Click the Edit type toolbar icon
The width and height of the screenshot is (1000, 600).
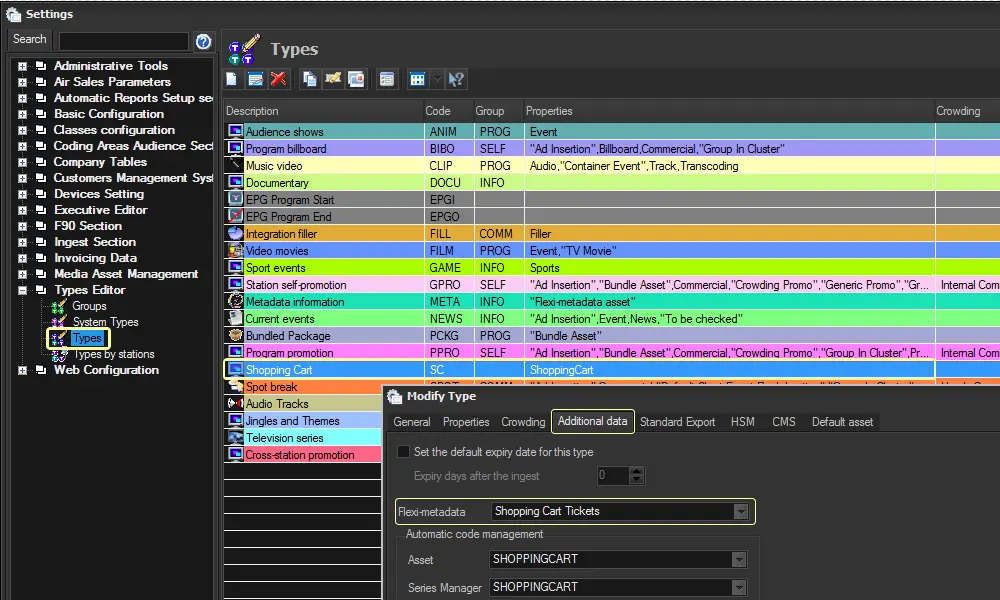(255, 79)
